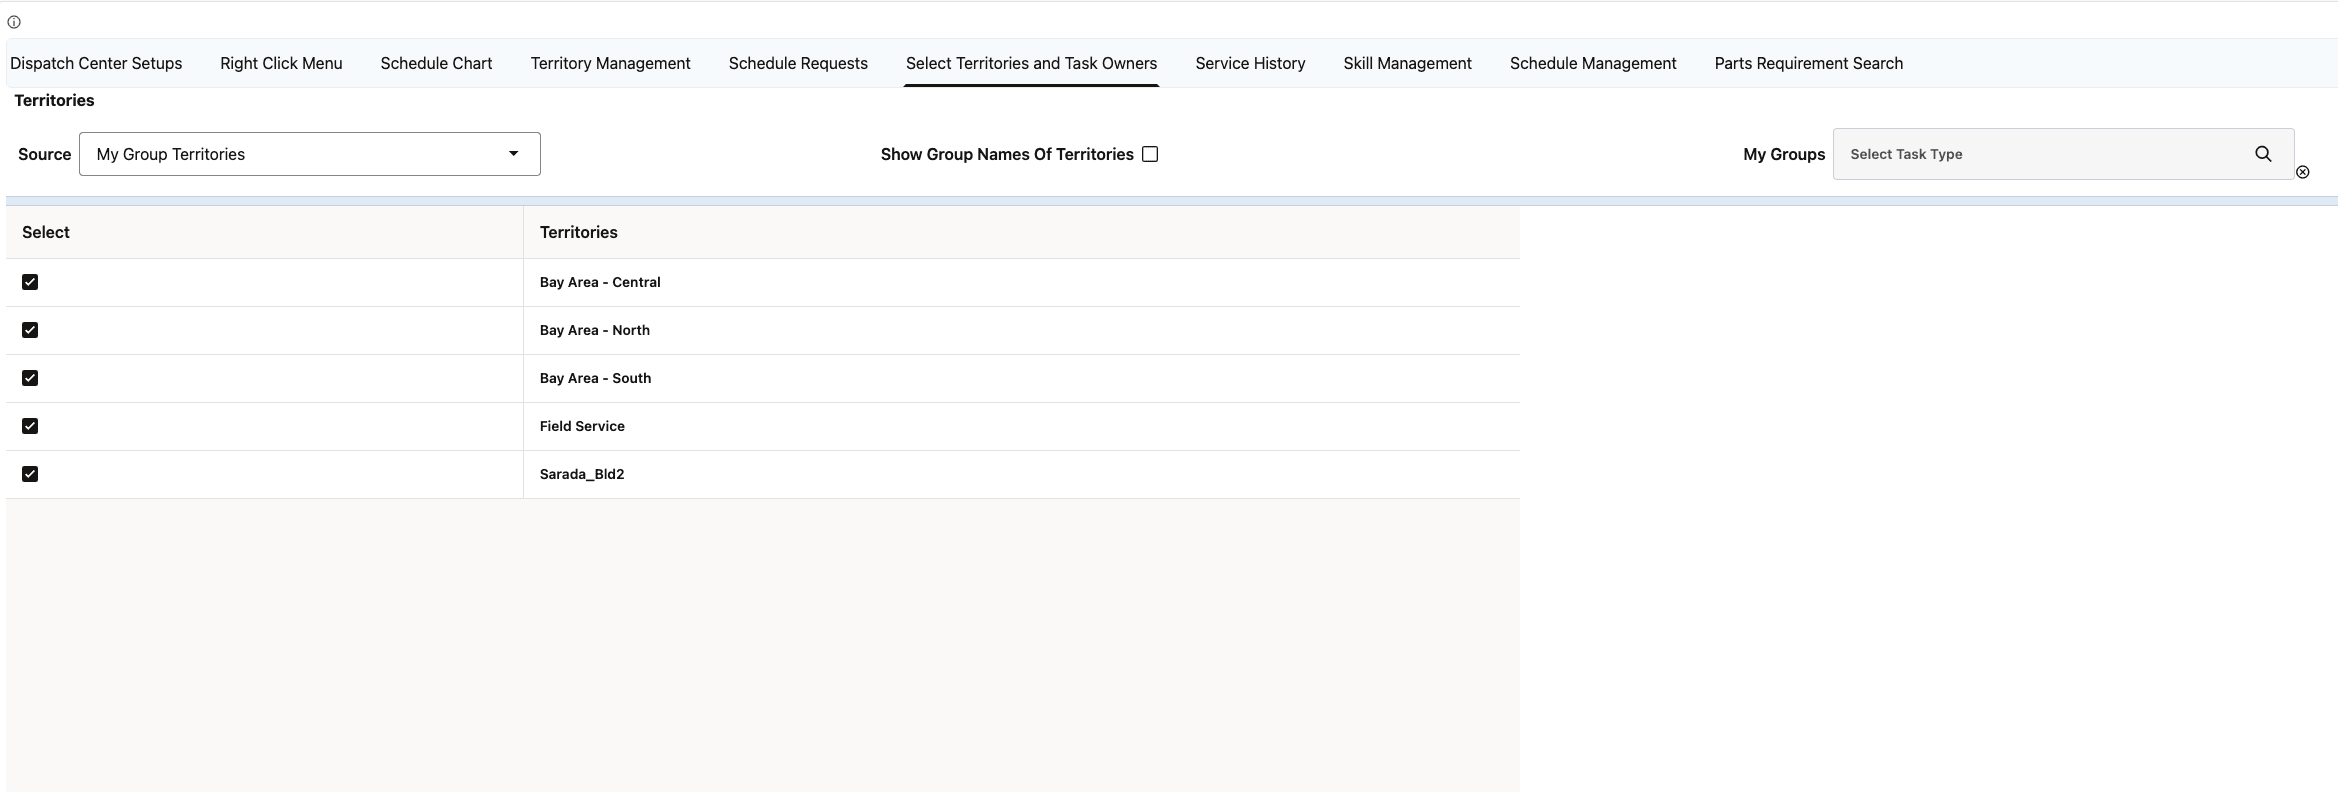Uncheck the Bay Area - Central territory
2338x792 pixels.
[x=30, y=282]
